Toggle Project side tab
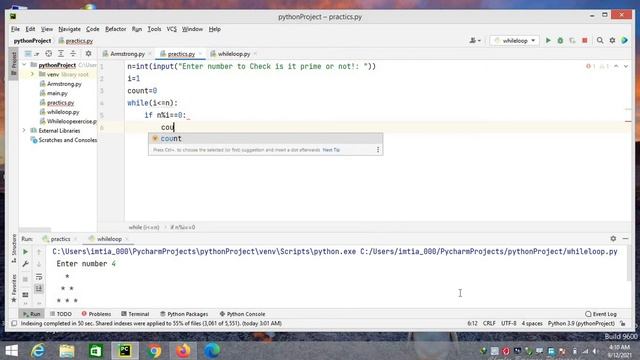 click(x=14, y=63)
